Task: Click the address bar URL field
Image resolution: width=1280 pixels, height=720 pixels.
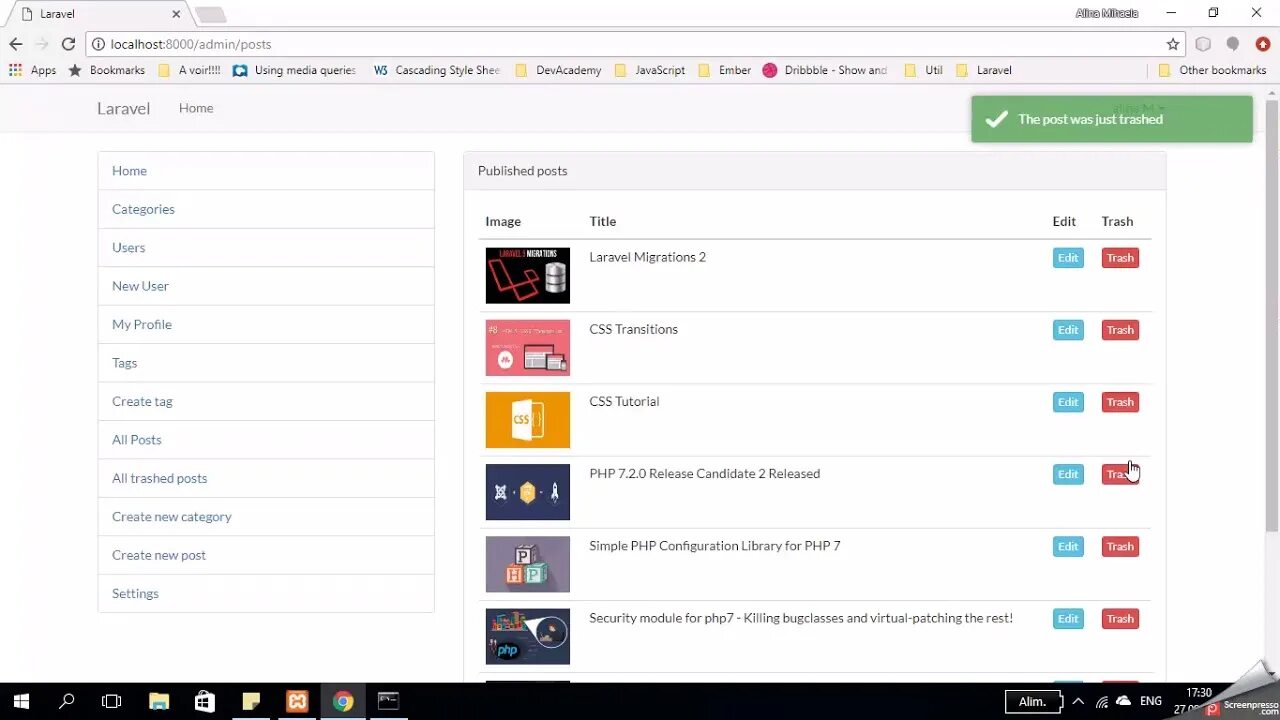Action: click(x=636, y=44)
